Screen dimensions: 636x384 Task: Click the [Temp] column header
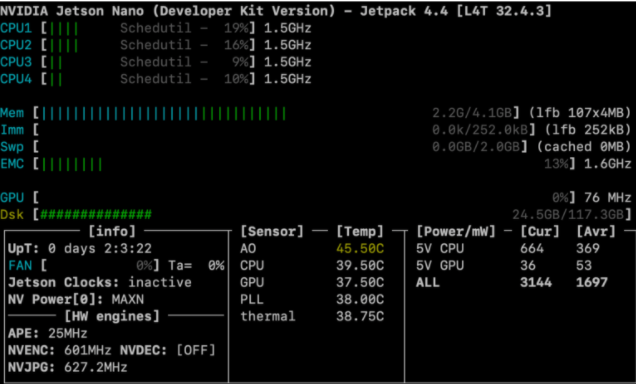click(360, 231)
